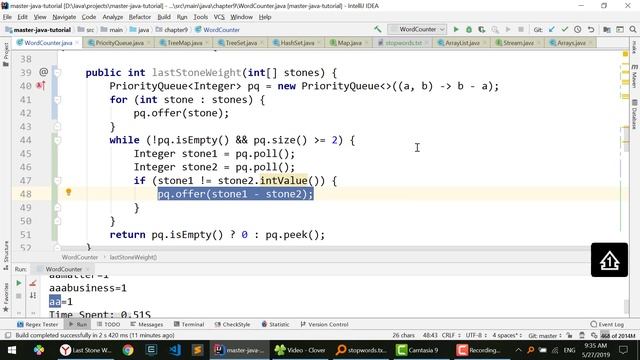Open the Messages tool window

[x=147, y=324]
